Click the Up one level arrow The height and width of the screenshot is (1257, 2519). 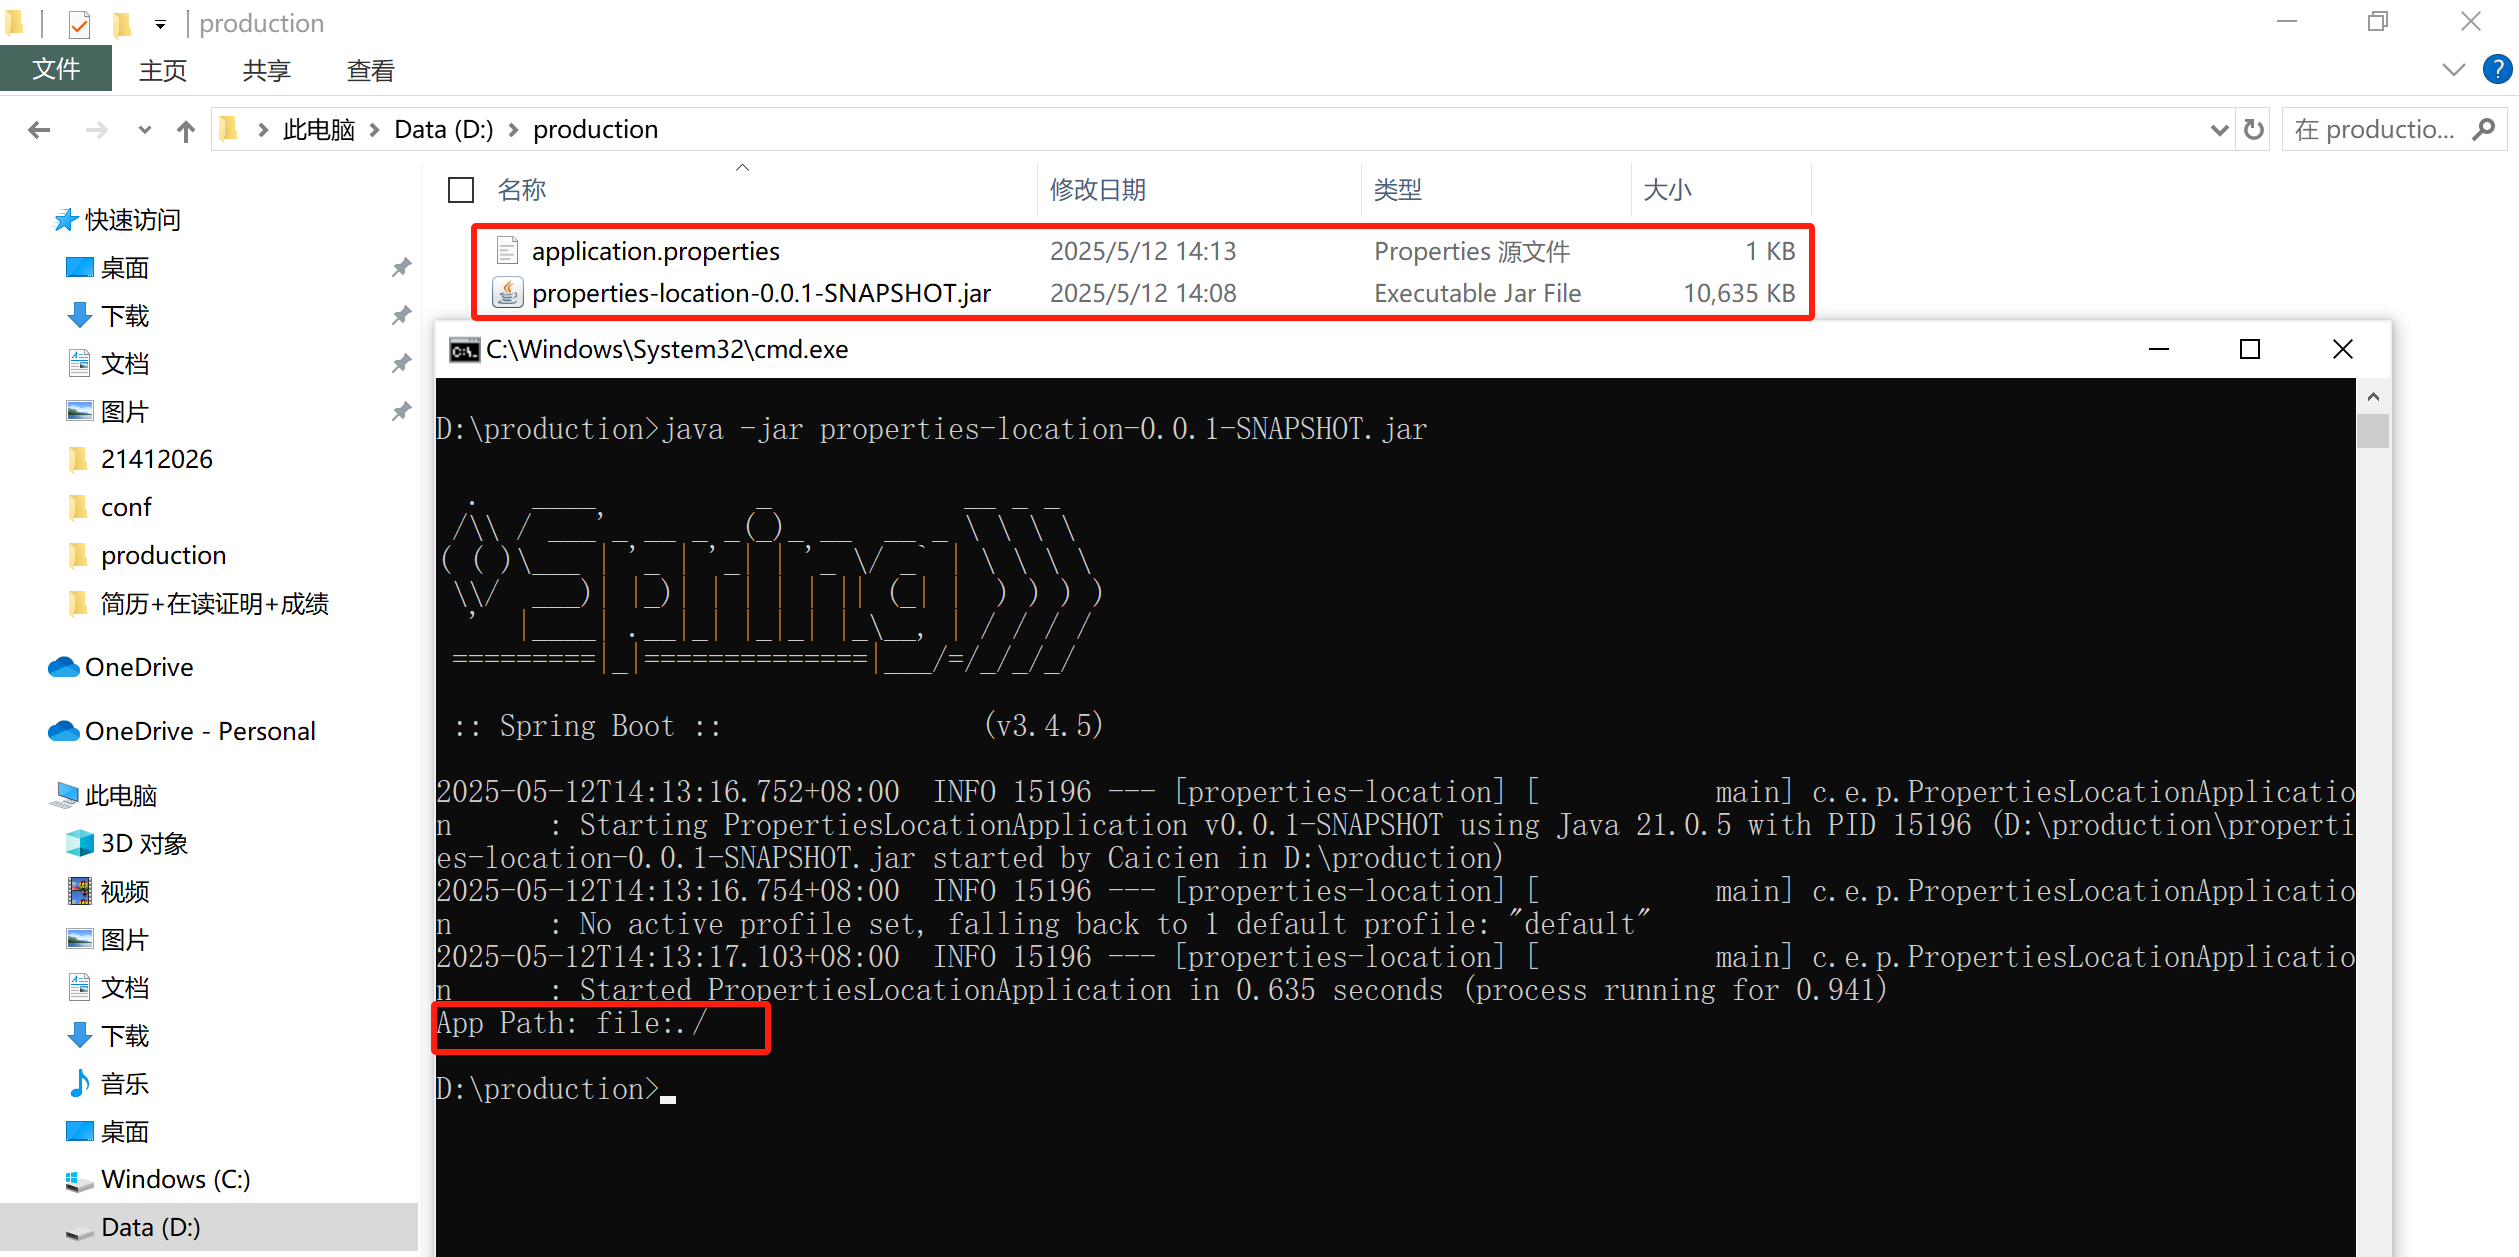click(185, 130)
